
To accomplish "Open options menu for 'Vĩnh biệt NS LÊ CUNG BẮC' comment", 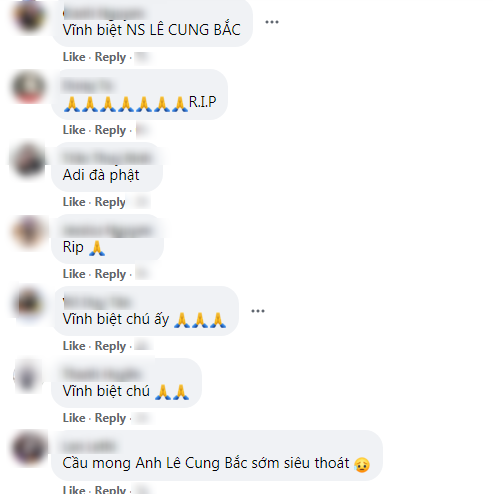I will 272,22.
